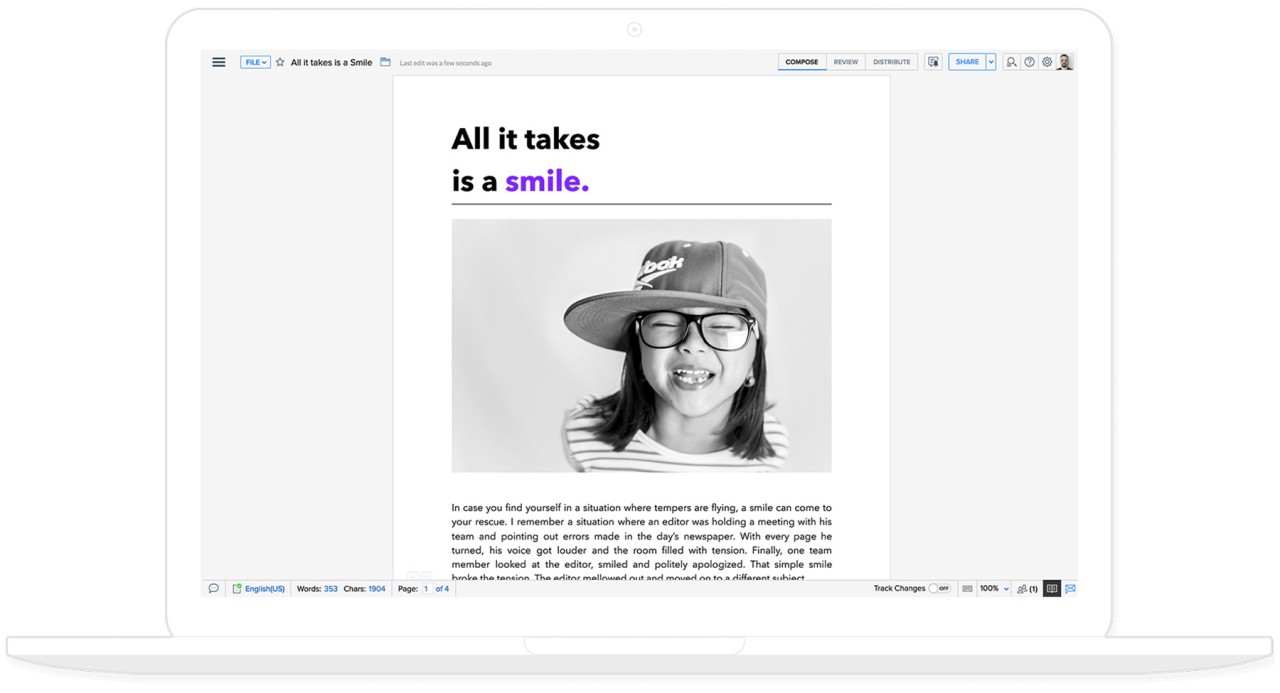Open the 100% zoom dropdown
This screenshot has height=693, width=1280.
pos(994,589)
